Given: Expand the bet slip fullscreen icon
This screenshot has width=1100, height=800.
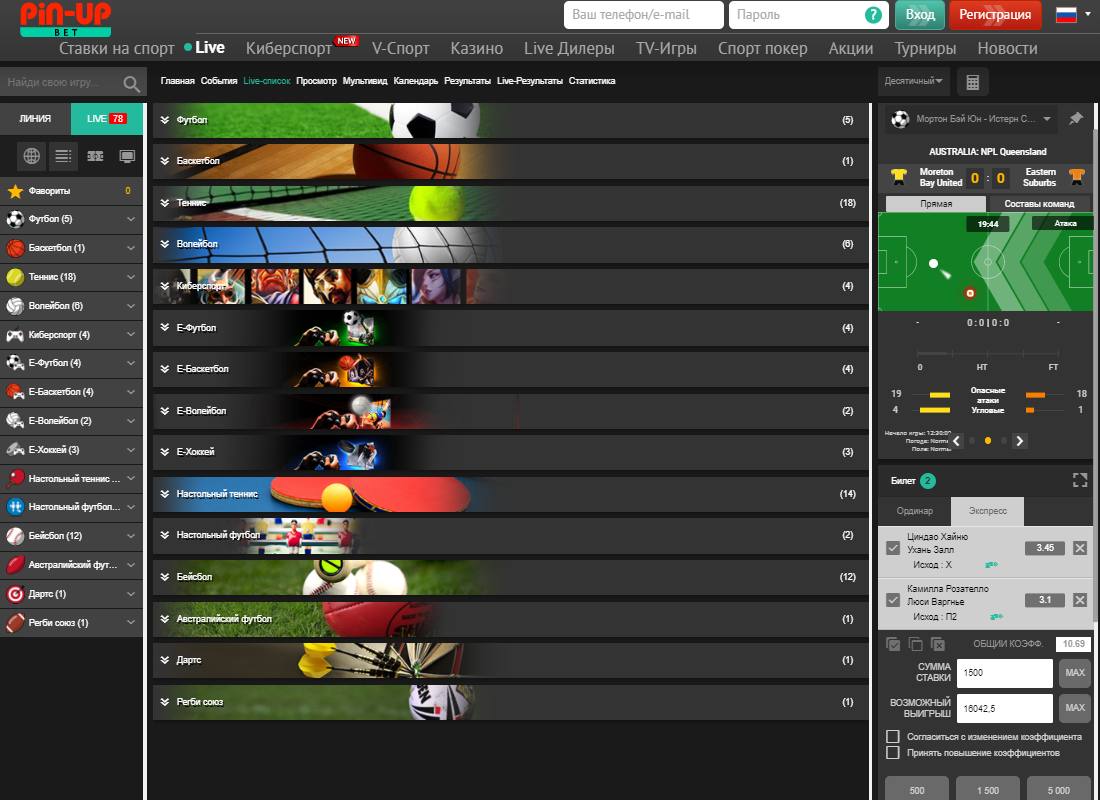Looking at the screenshot, I should (x=1079, y=480).
